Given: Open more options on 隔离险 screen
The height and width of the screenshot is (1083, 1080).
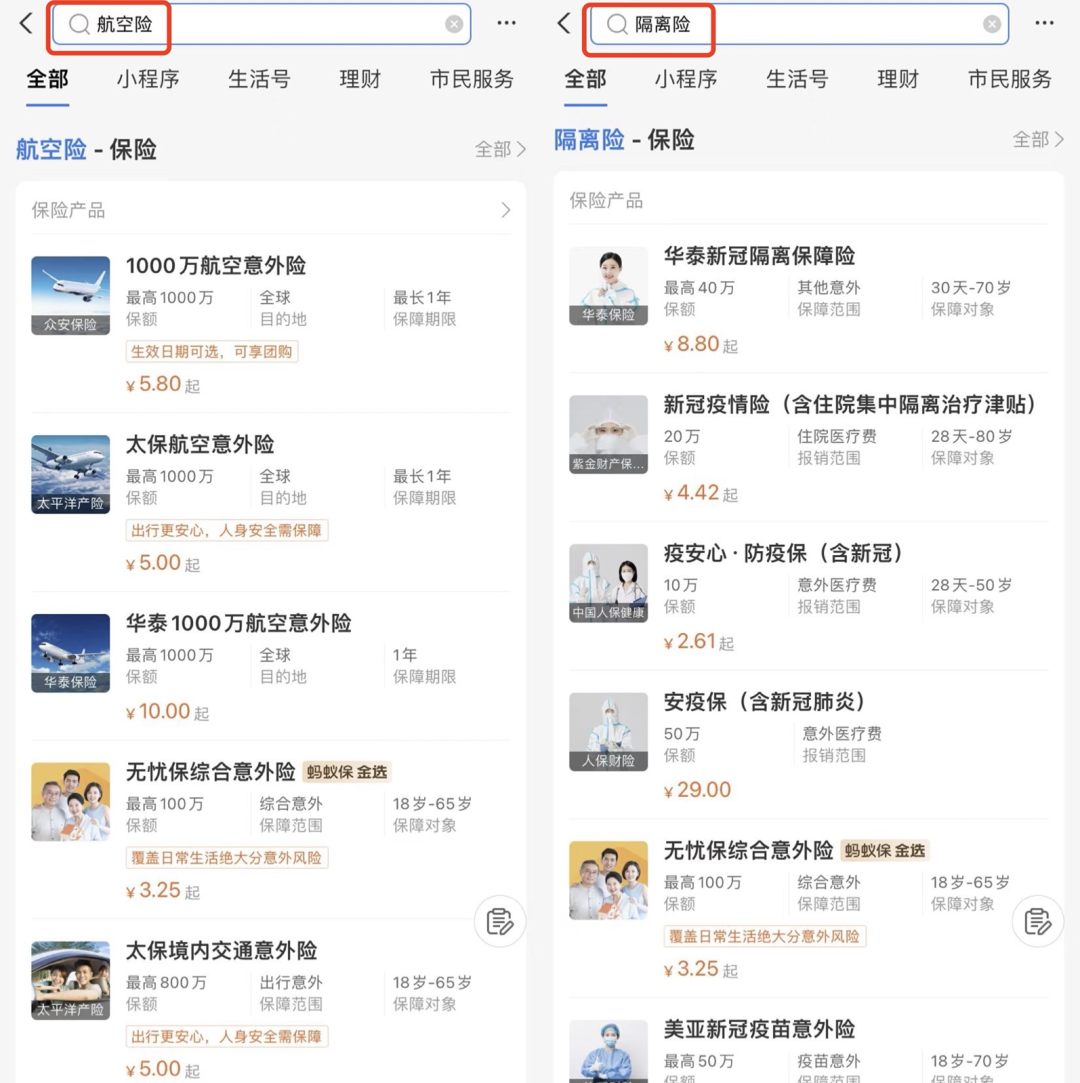Looking at the screenshot, I should click(1044, 23).
